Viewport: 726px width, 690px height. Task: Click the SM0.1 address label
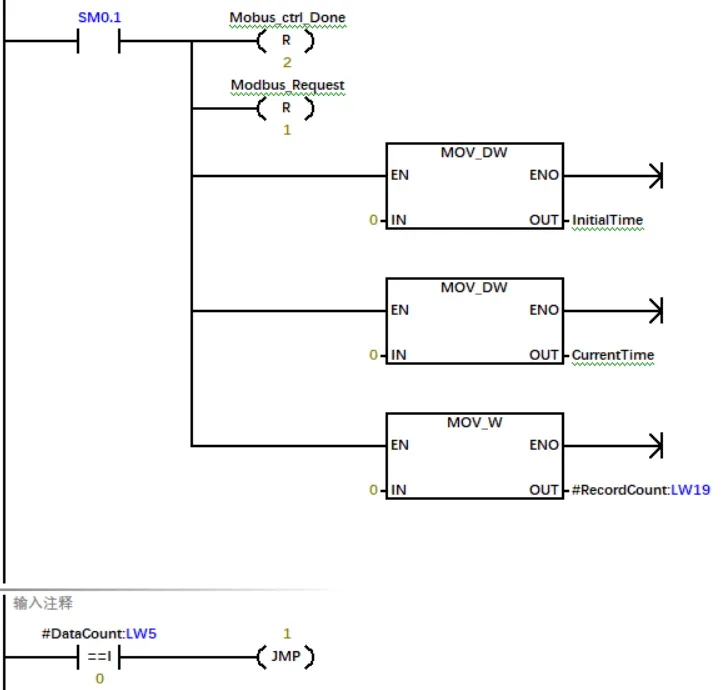pyautogui.click(x=99, y=18)
